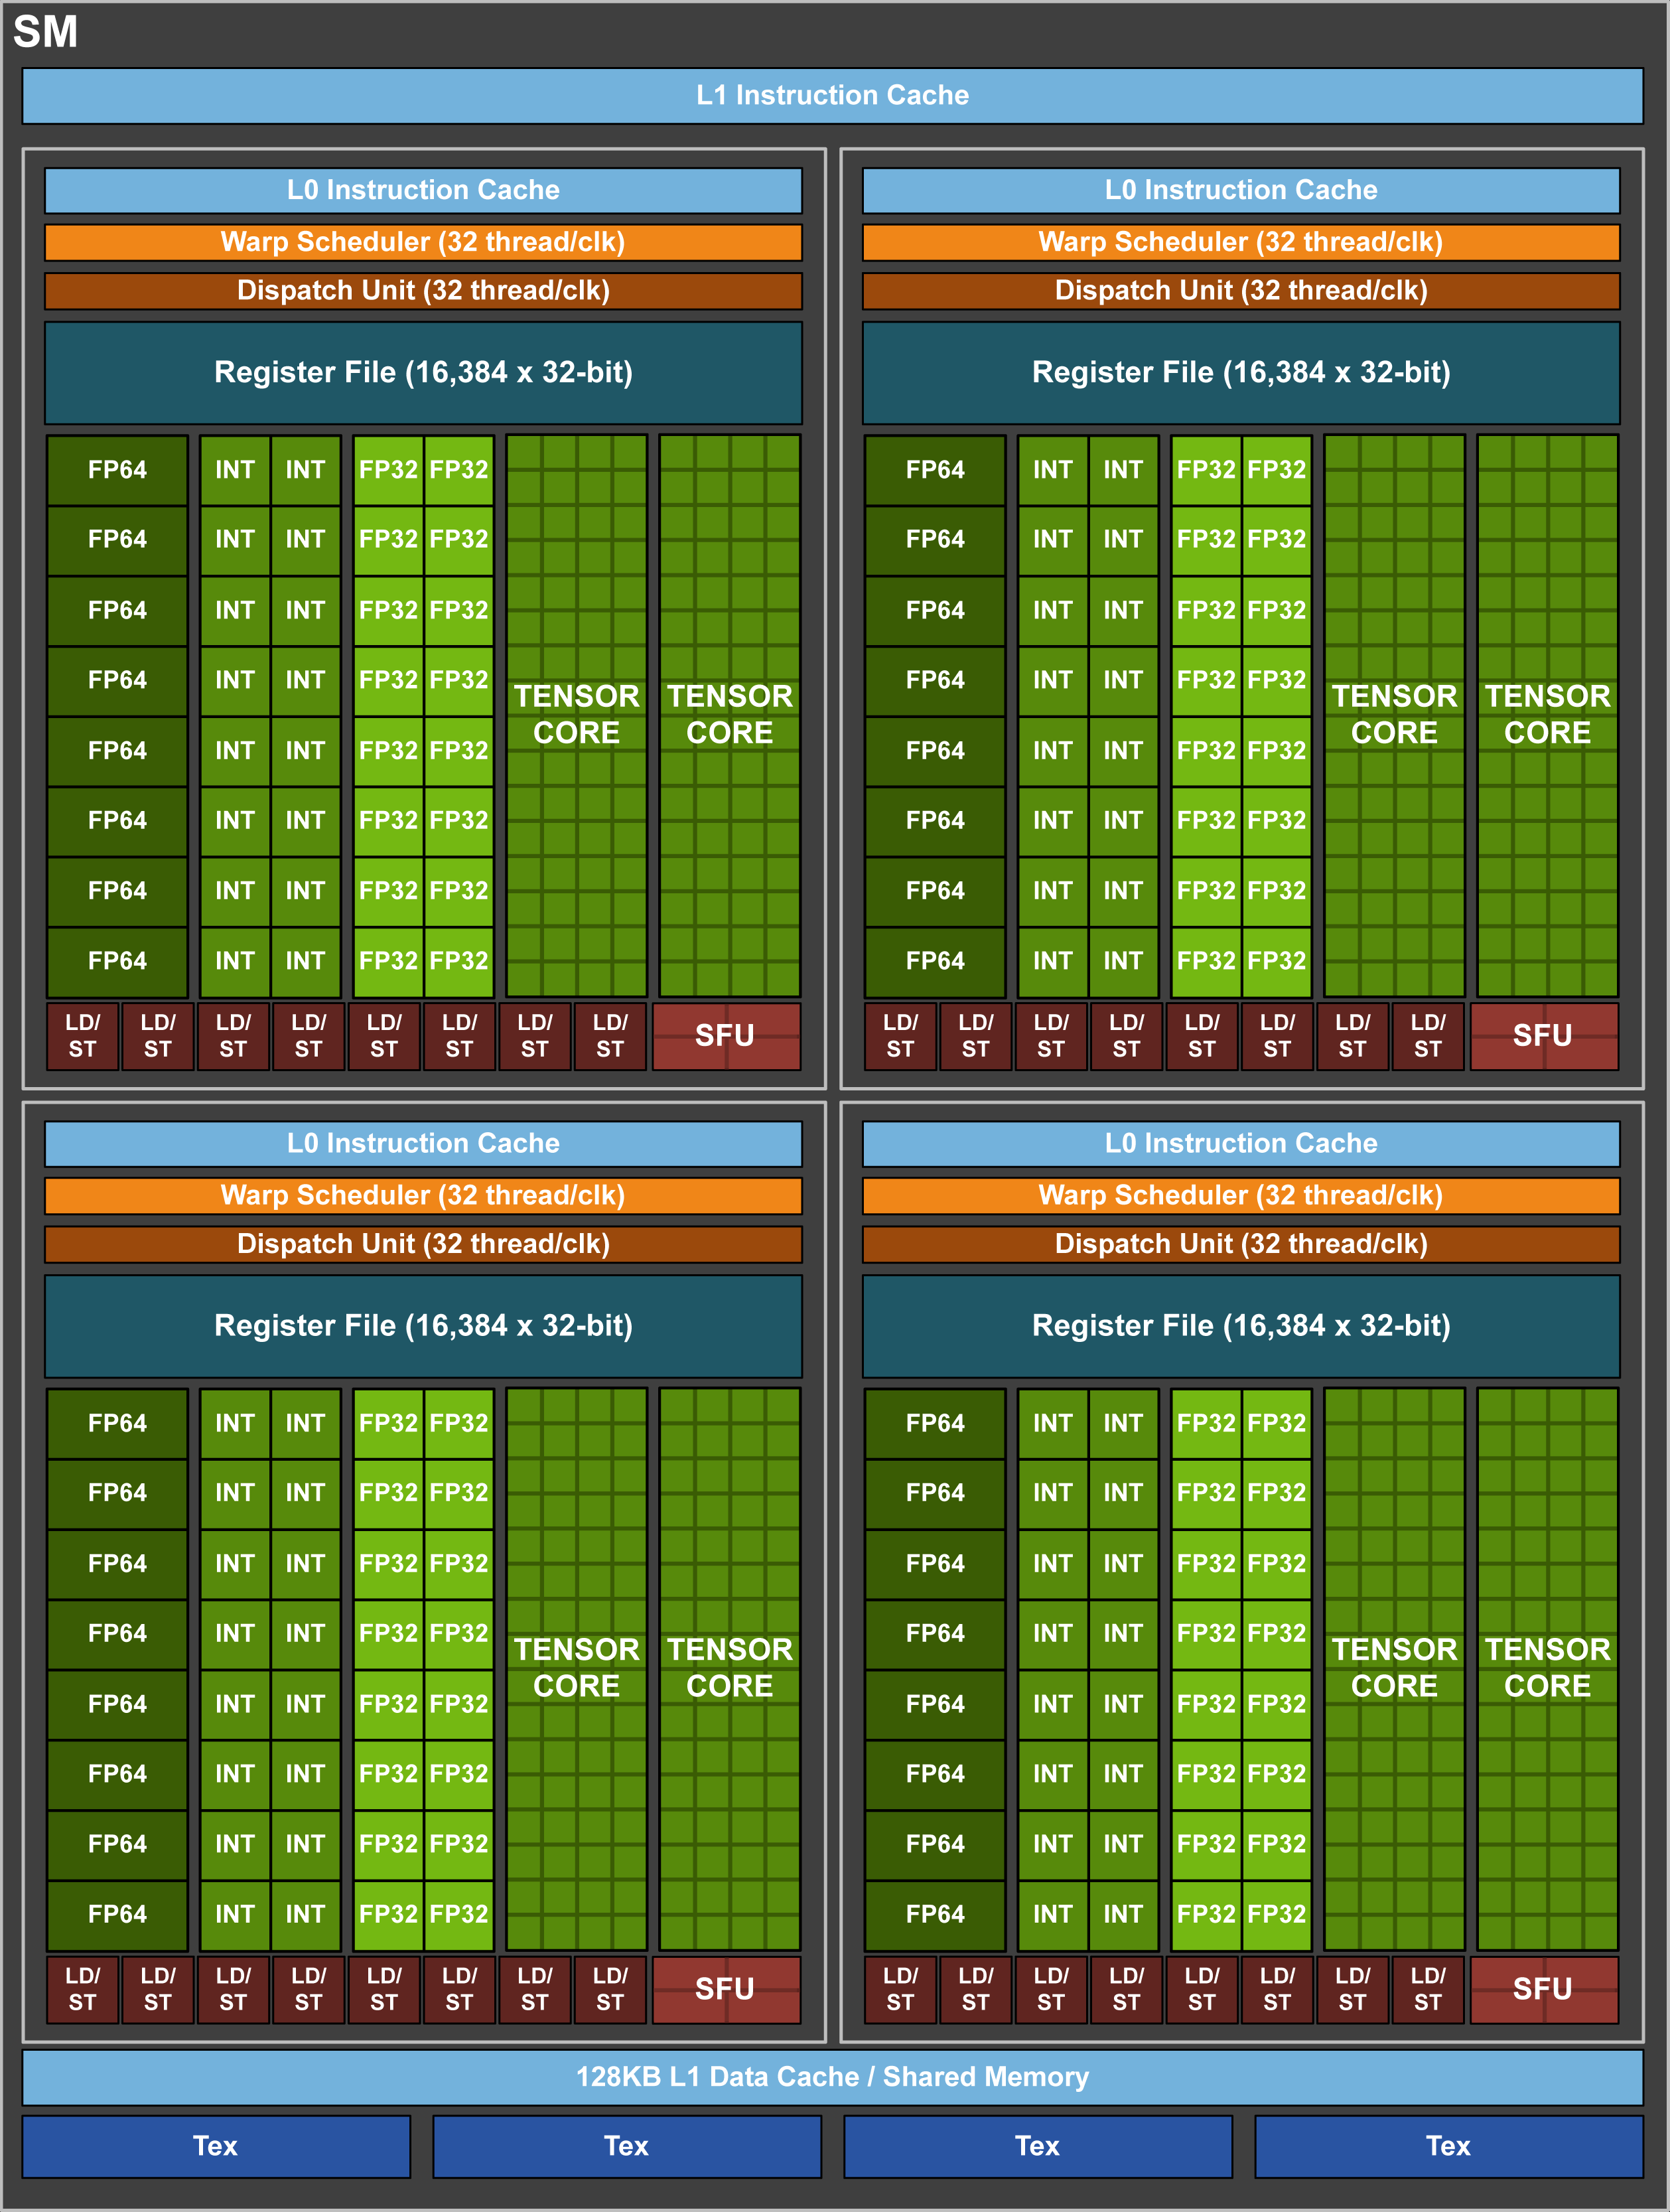
Task: Click an LD/ST unit in top-left partition
Action: 83,1037
